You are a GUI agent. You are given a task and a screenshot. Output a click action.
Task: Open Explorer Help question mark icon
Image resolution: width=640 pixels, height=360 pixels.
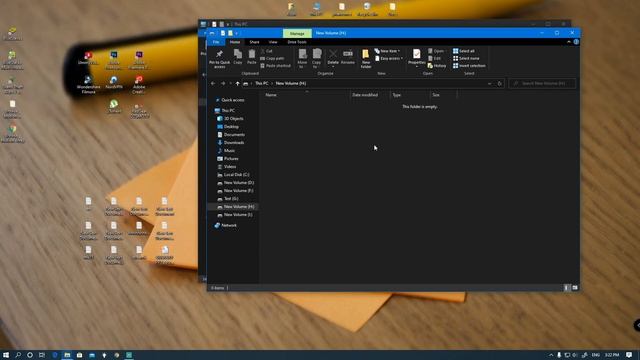(576, 42)
